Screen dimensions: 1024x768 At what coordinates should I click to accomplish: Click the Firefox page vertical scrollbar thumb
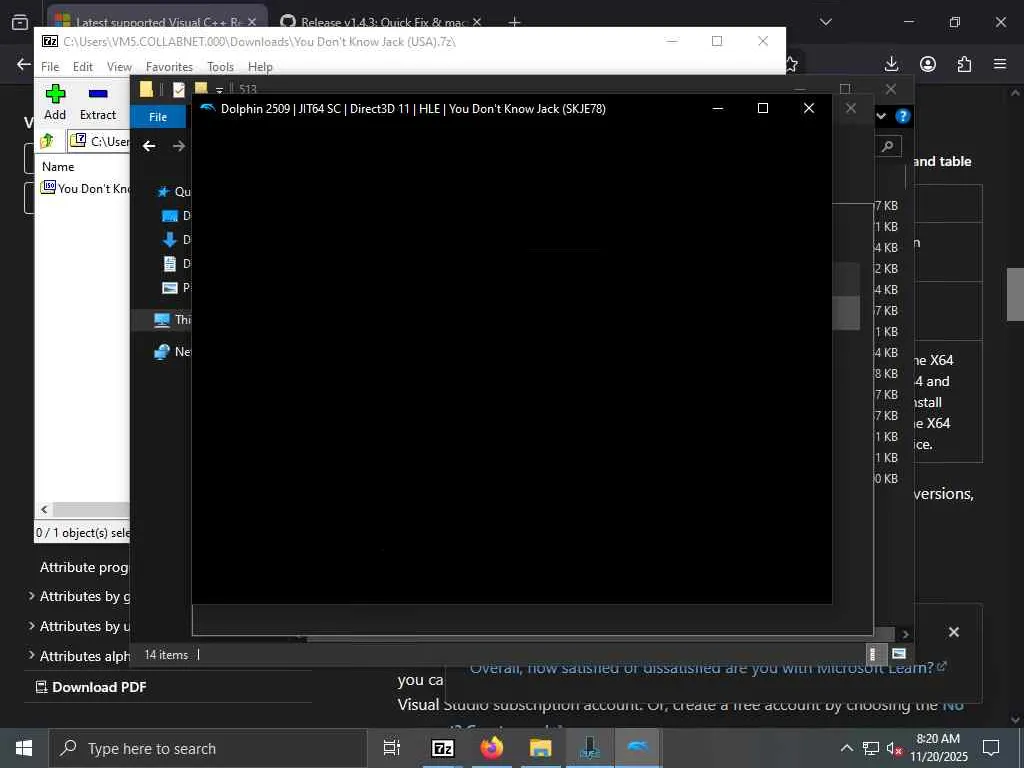(1015, 294)
